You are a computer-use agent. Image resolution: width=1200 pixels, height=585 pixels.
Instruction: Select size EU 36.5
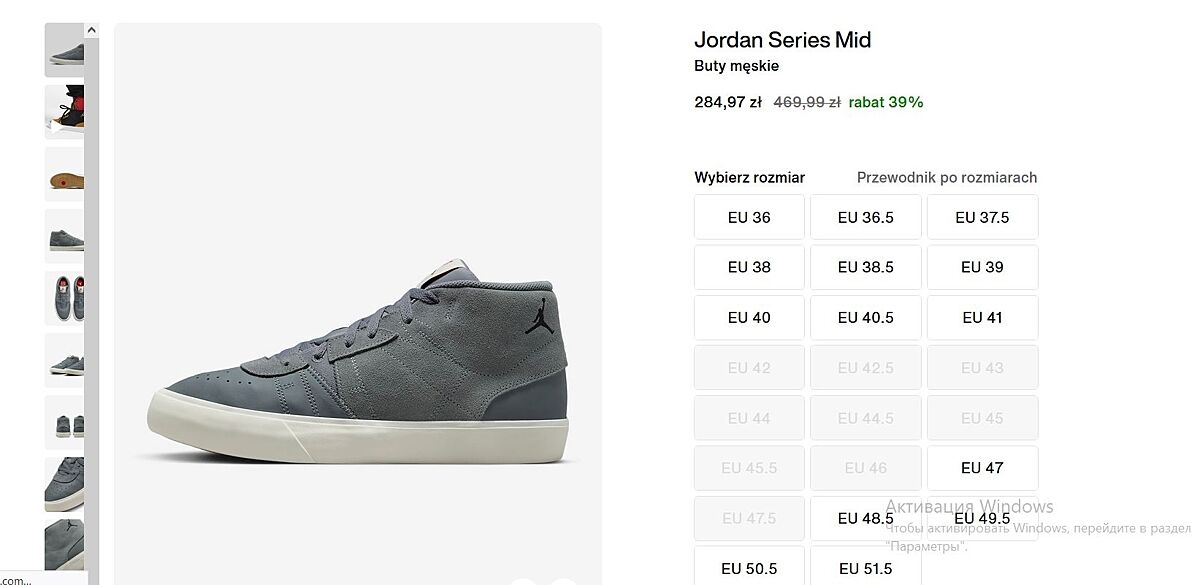click(865, 217)
